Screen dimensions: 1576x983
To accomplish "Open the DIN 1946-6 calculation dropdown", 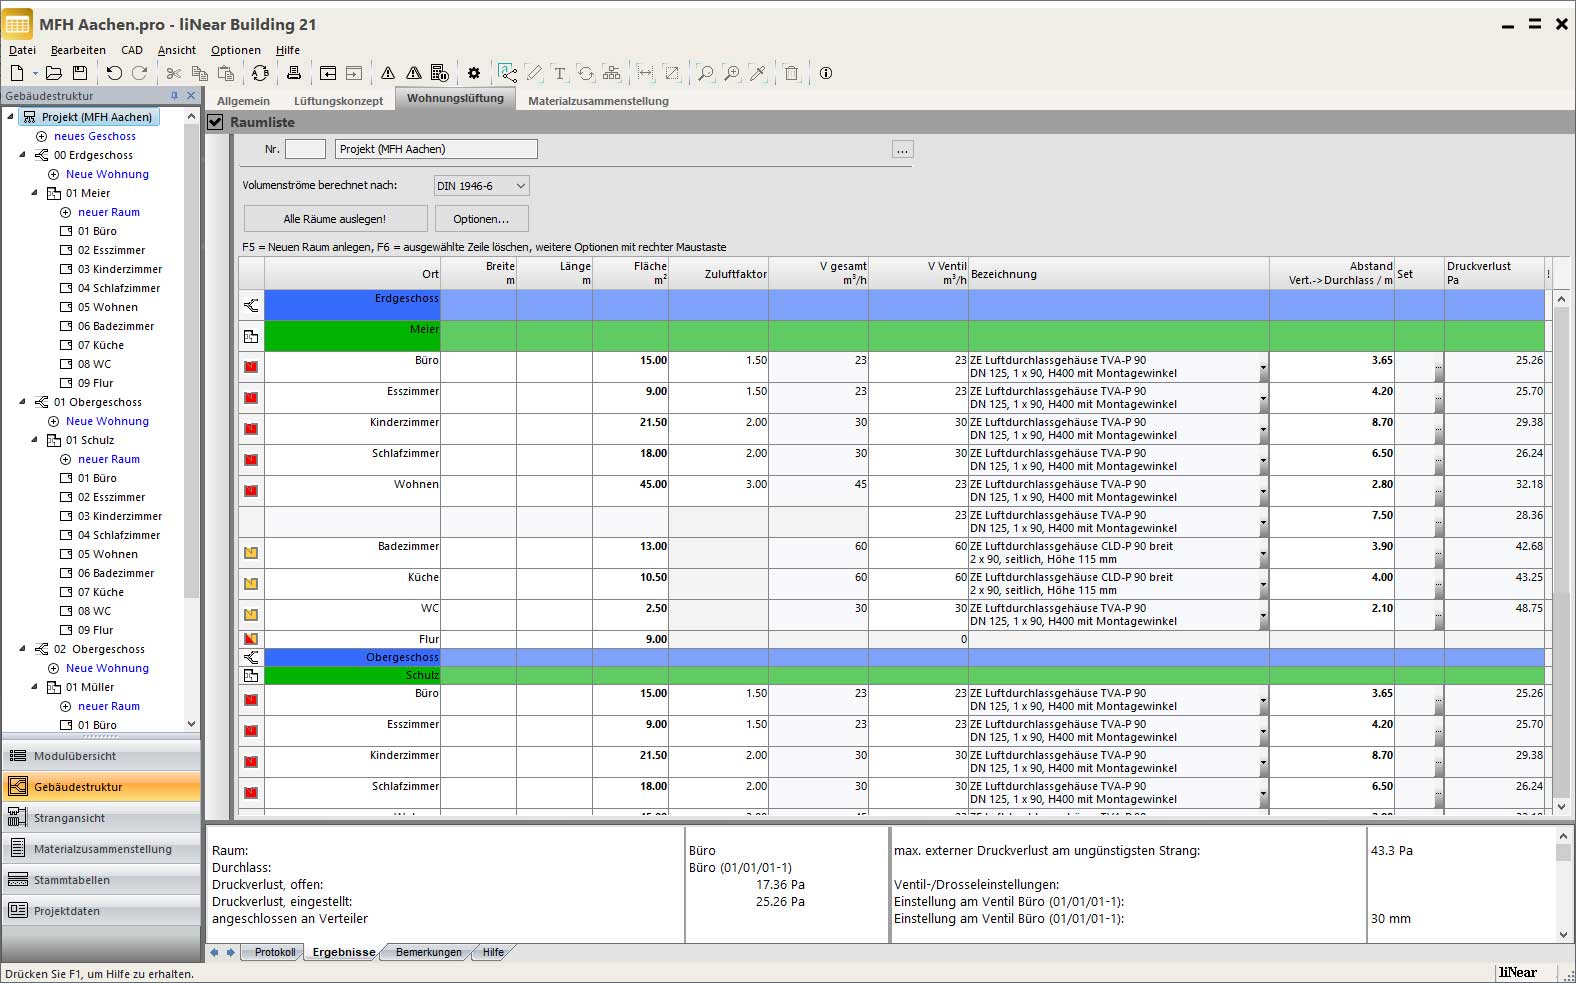I will (x=481, y=186).
